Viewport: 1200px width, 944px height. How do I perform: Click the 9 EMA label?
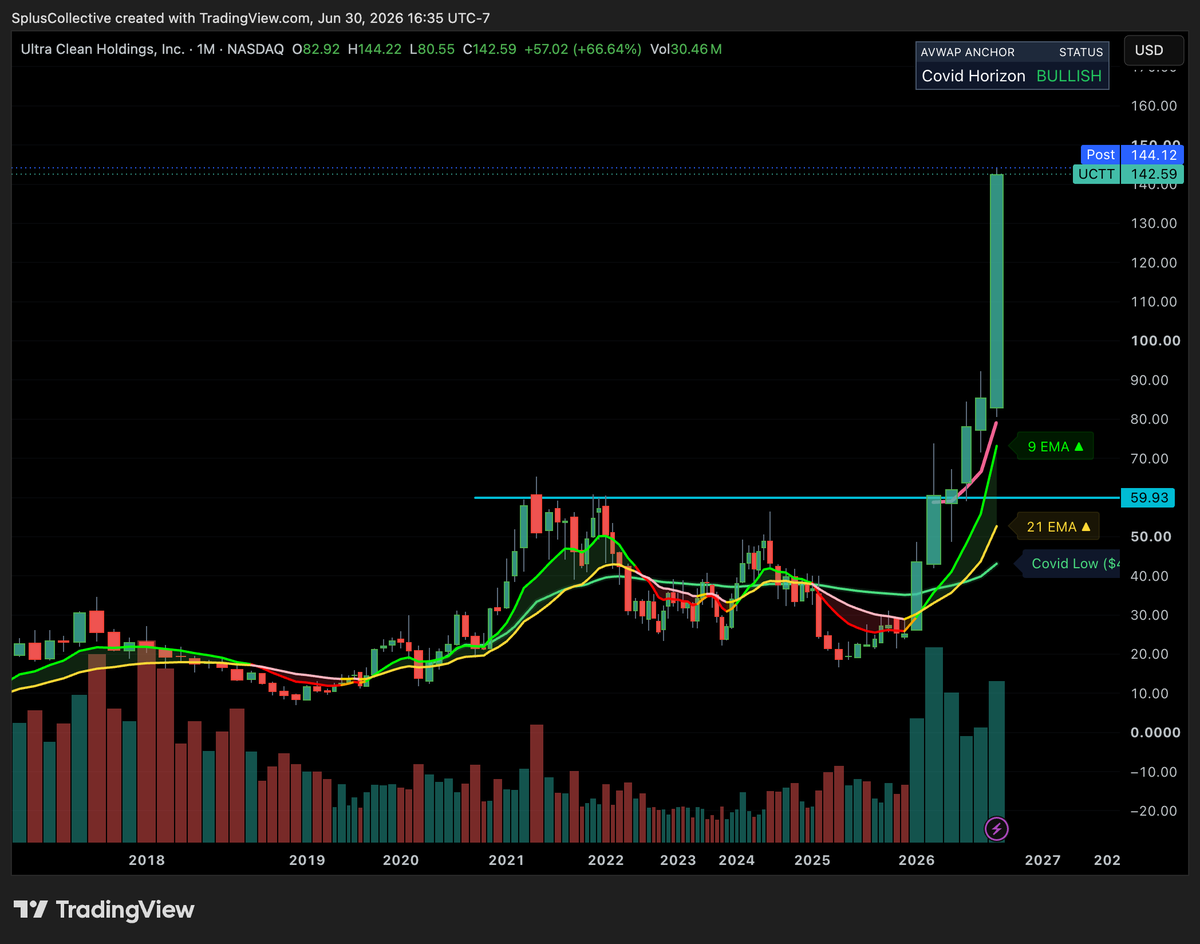pos(1053,447)
